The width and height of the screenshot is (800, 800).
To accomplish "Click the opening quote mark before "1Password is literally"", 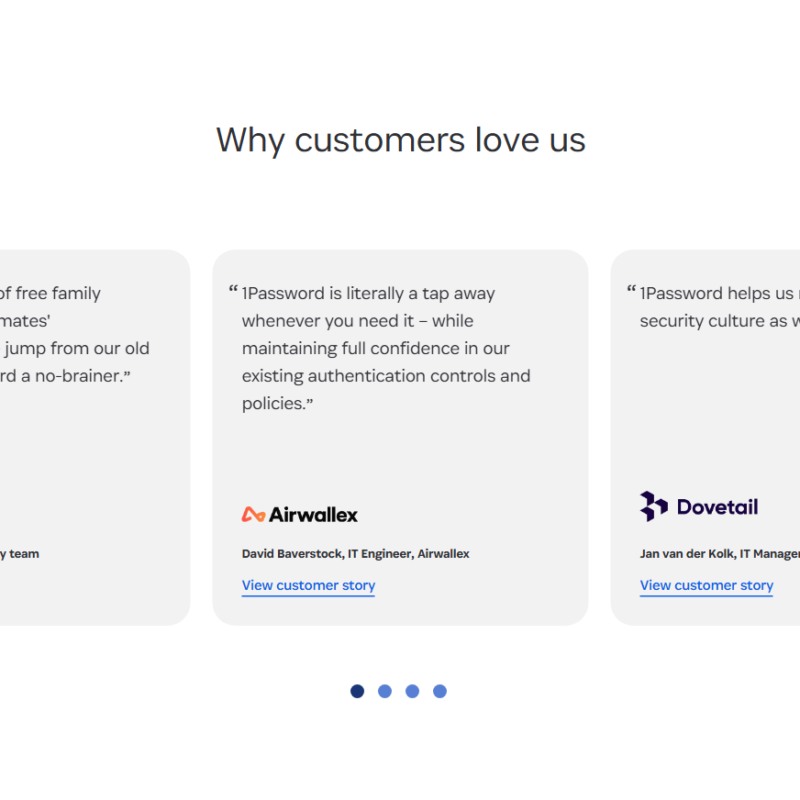I will (233, 292).
